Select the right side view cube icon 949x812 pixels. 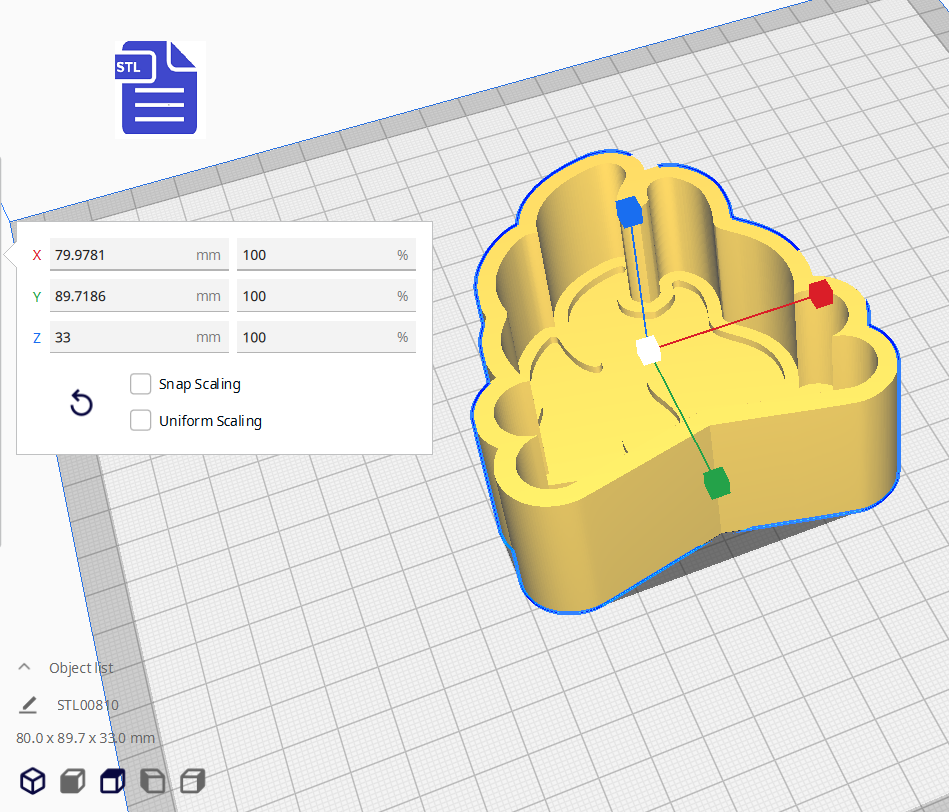coord(192,781)
